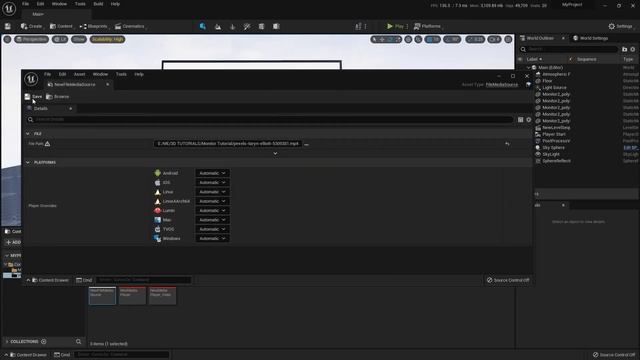Close the NewFileMediaSource tab

[x=108, y=84]
